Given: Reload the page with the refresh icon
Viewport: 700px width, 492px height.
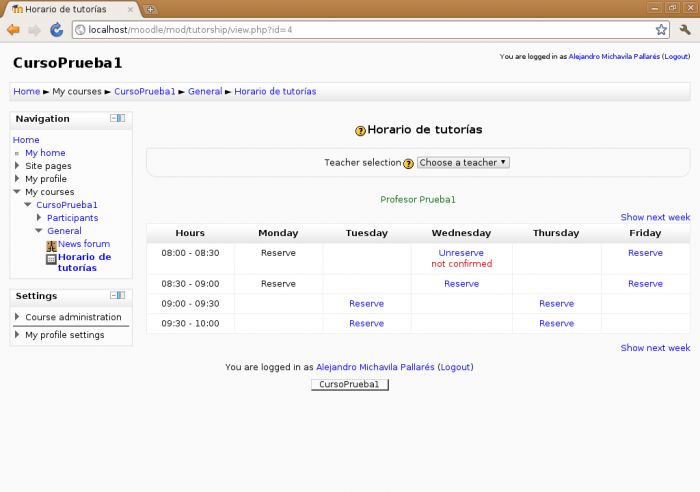Looking at the screenshot, I should pos(56,30).
